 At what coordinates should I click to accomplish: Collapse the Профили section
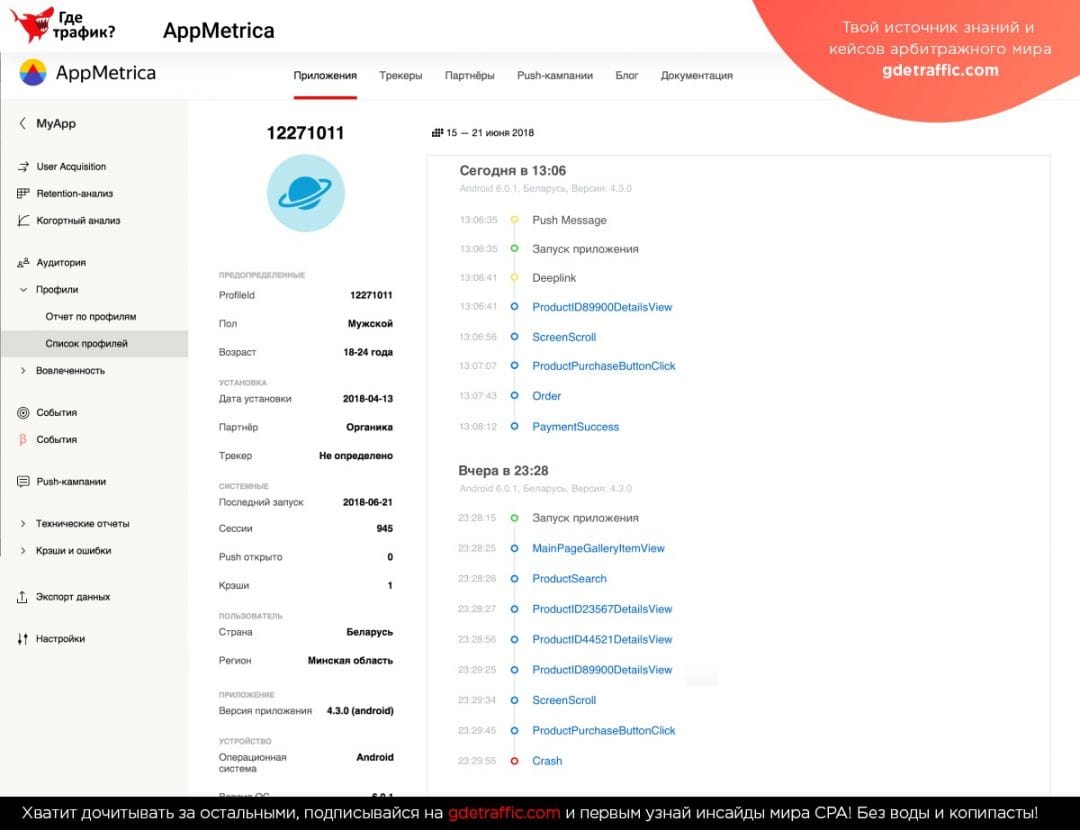coord(23,290)
